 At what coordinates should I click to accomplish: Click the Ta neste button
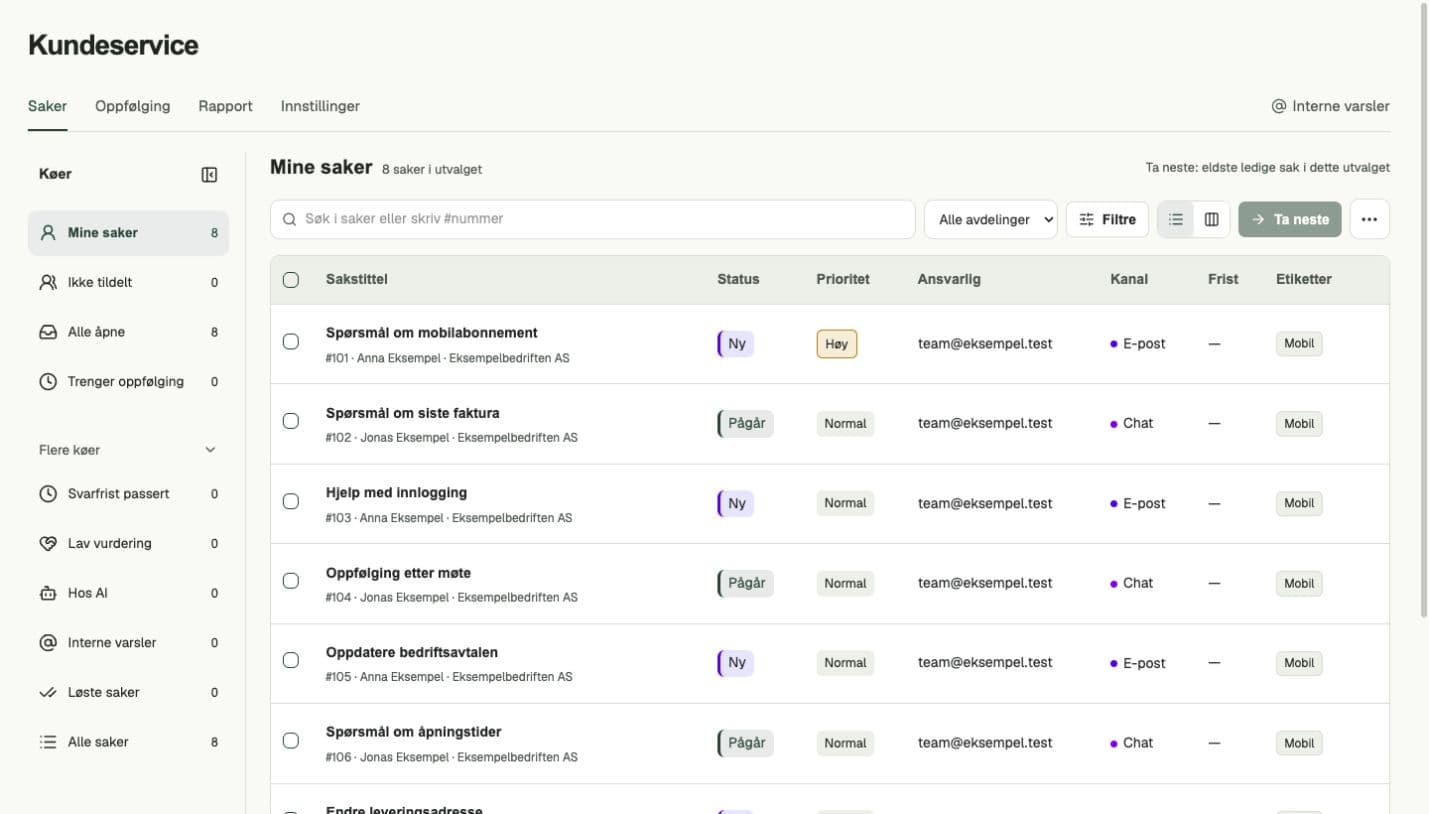point(1290,219)
